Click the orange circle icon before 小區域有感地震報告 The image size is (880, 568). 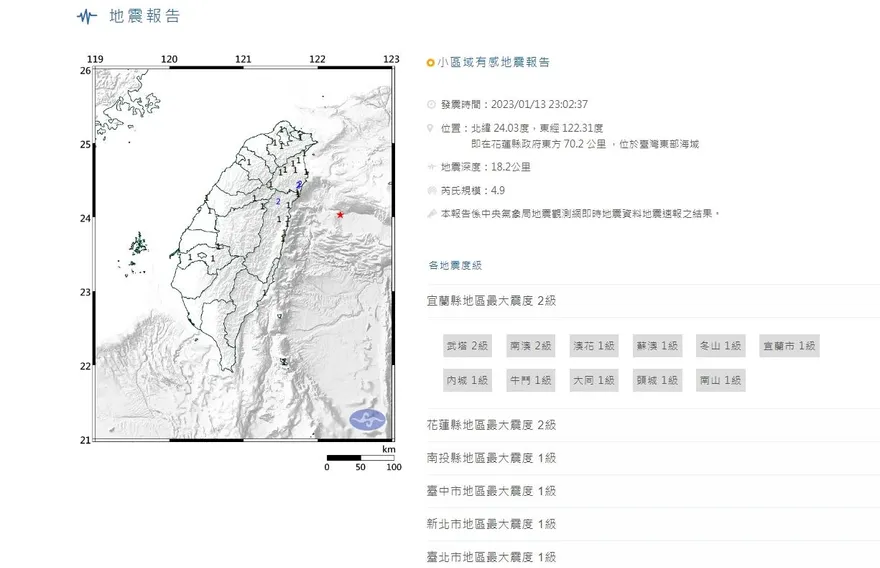tap(430, 63)
